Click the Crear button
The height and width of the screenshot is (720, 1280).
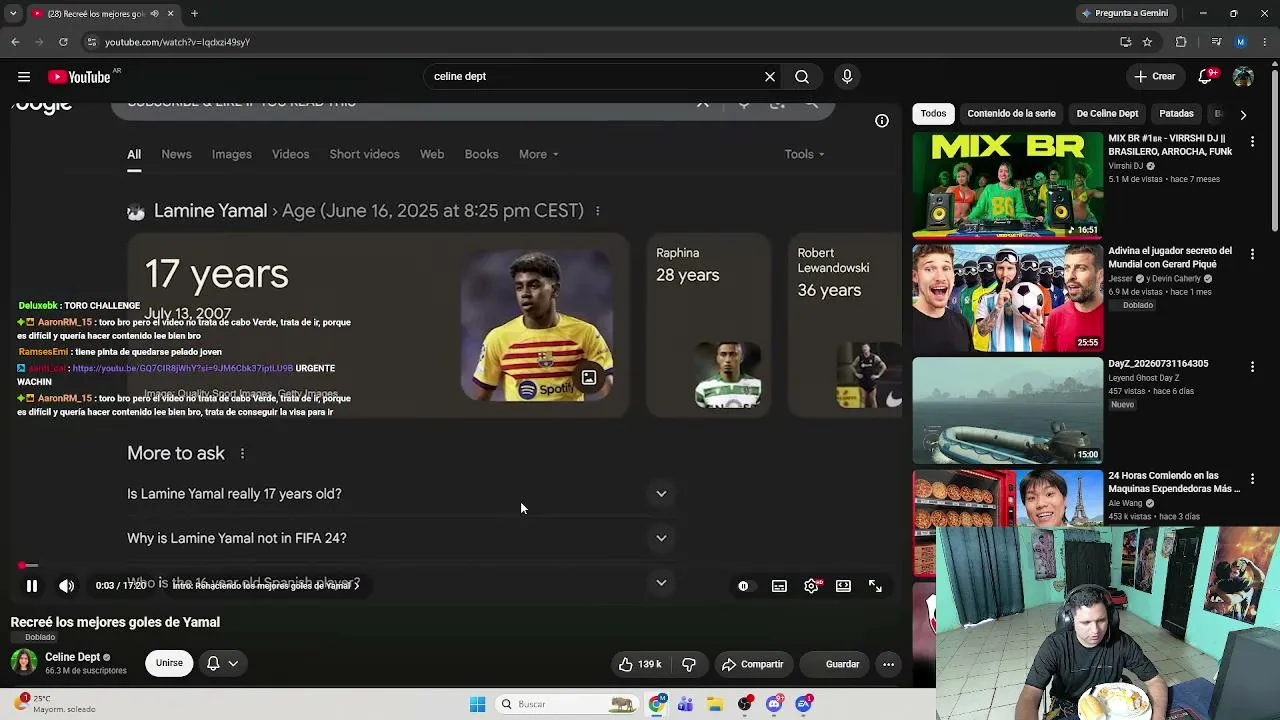(x=1154, y=77)
